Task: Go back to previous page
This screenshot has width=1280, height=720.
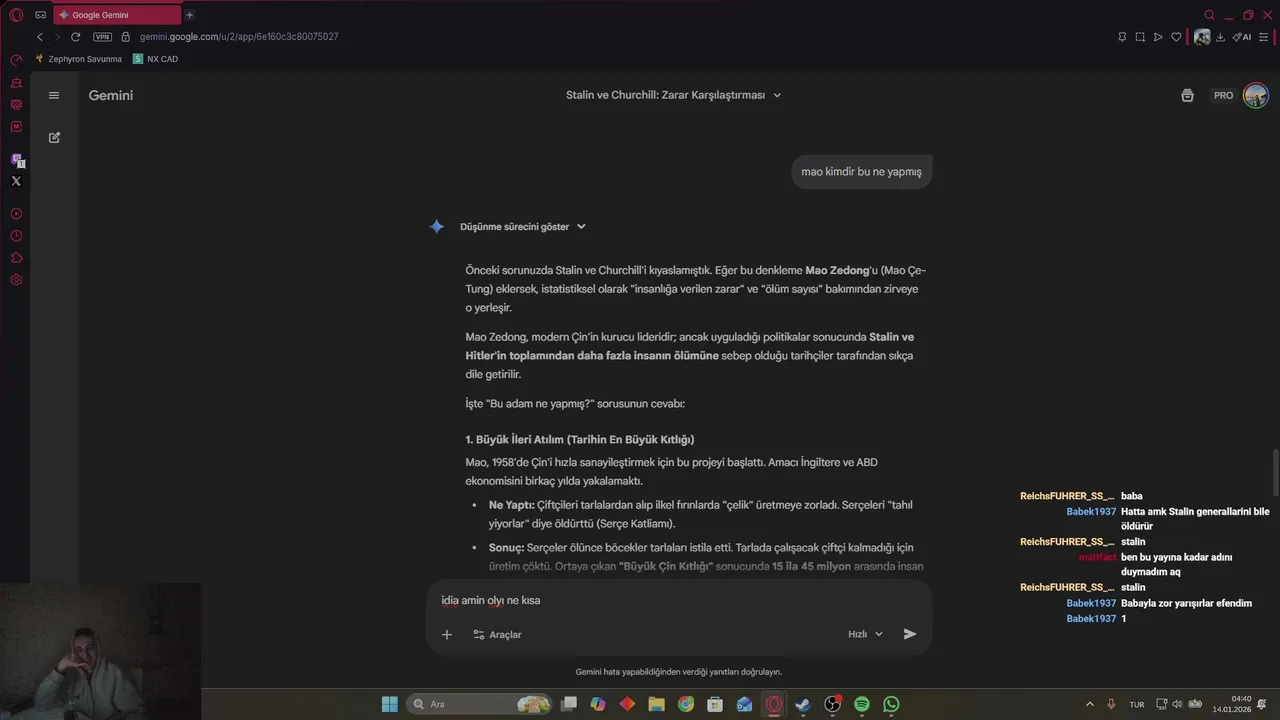Action: 40,37
